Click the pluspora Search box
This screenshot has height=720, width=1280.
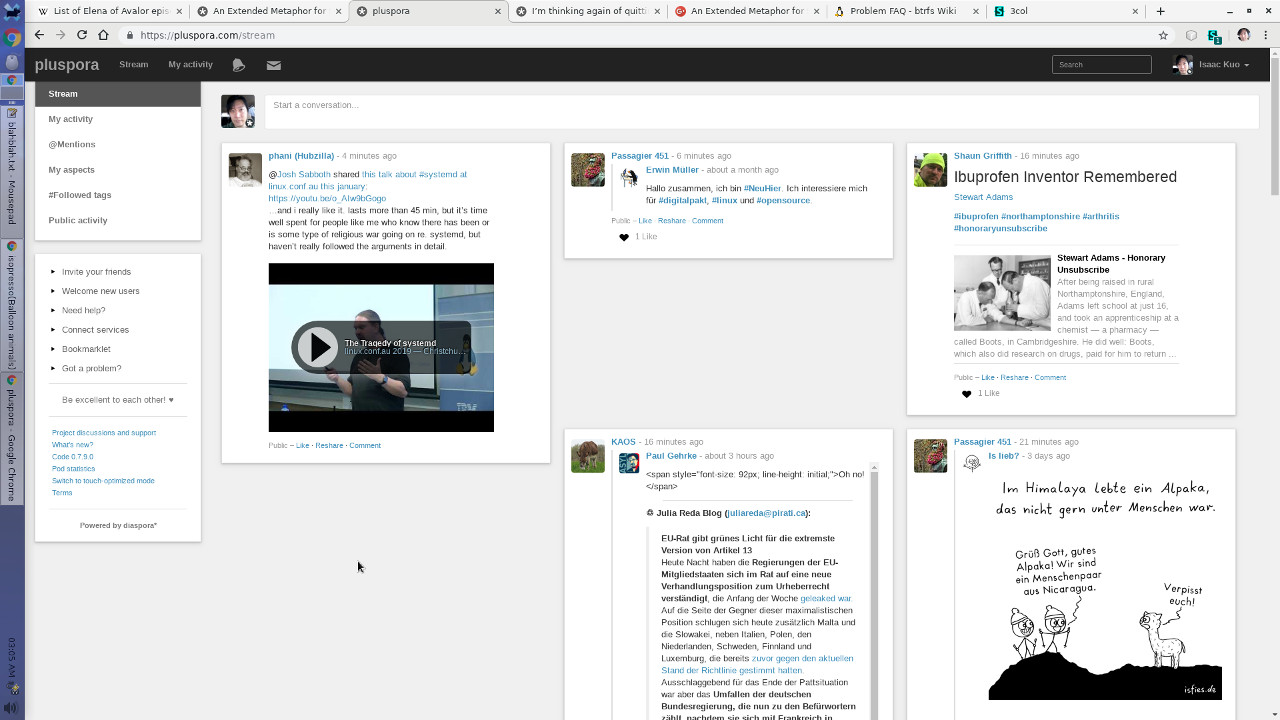click(x=1101, y=65)
